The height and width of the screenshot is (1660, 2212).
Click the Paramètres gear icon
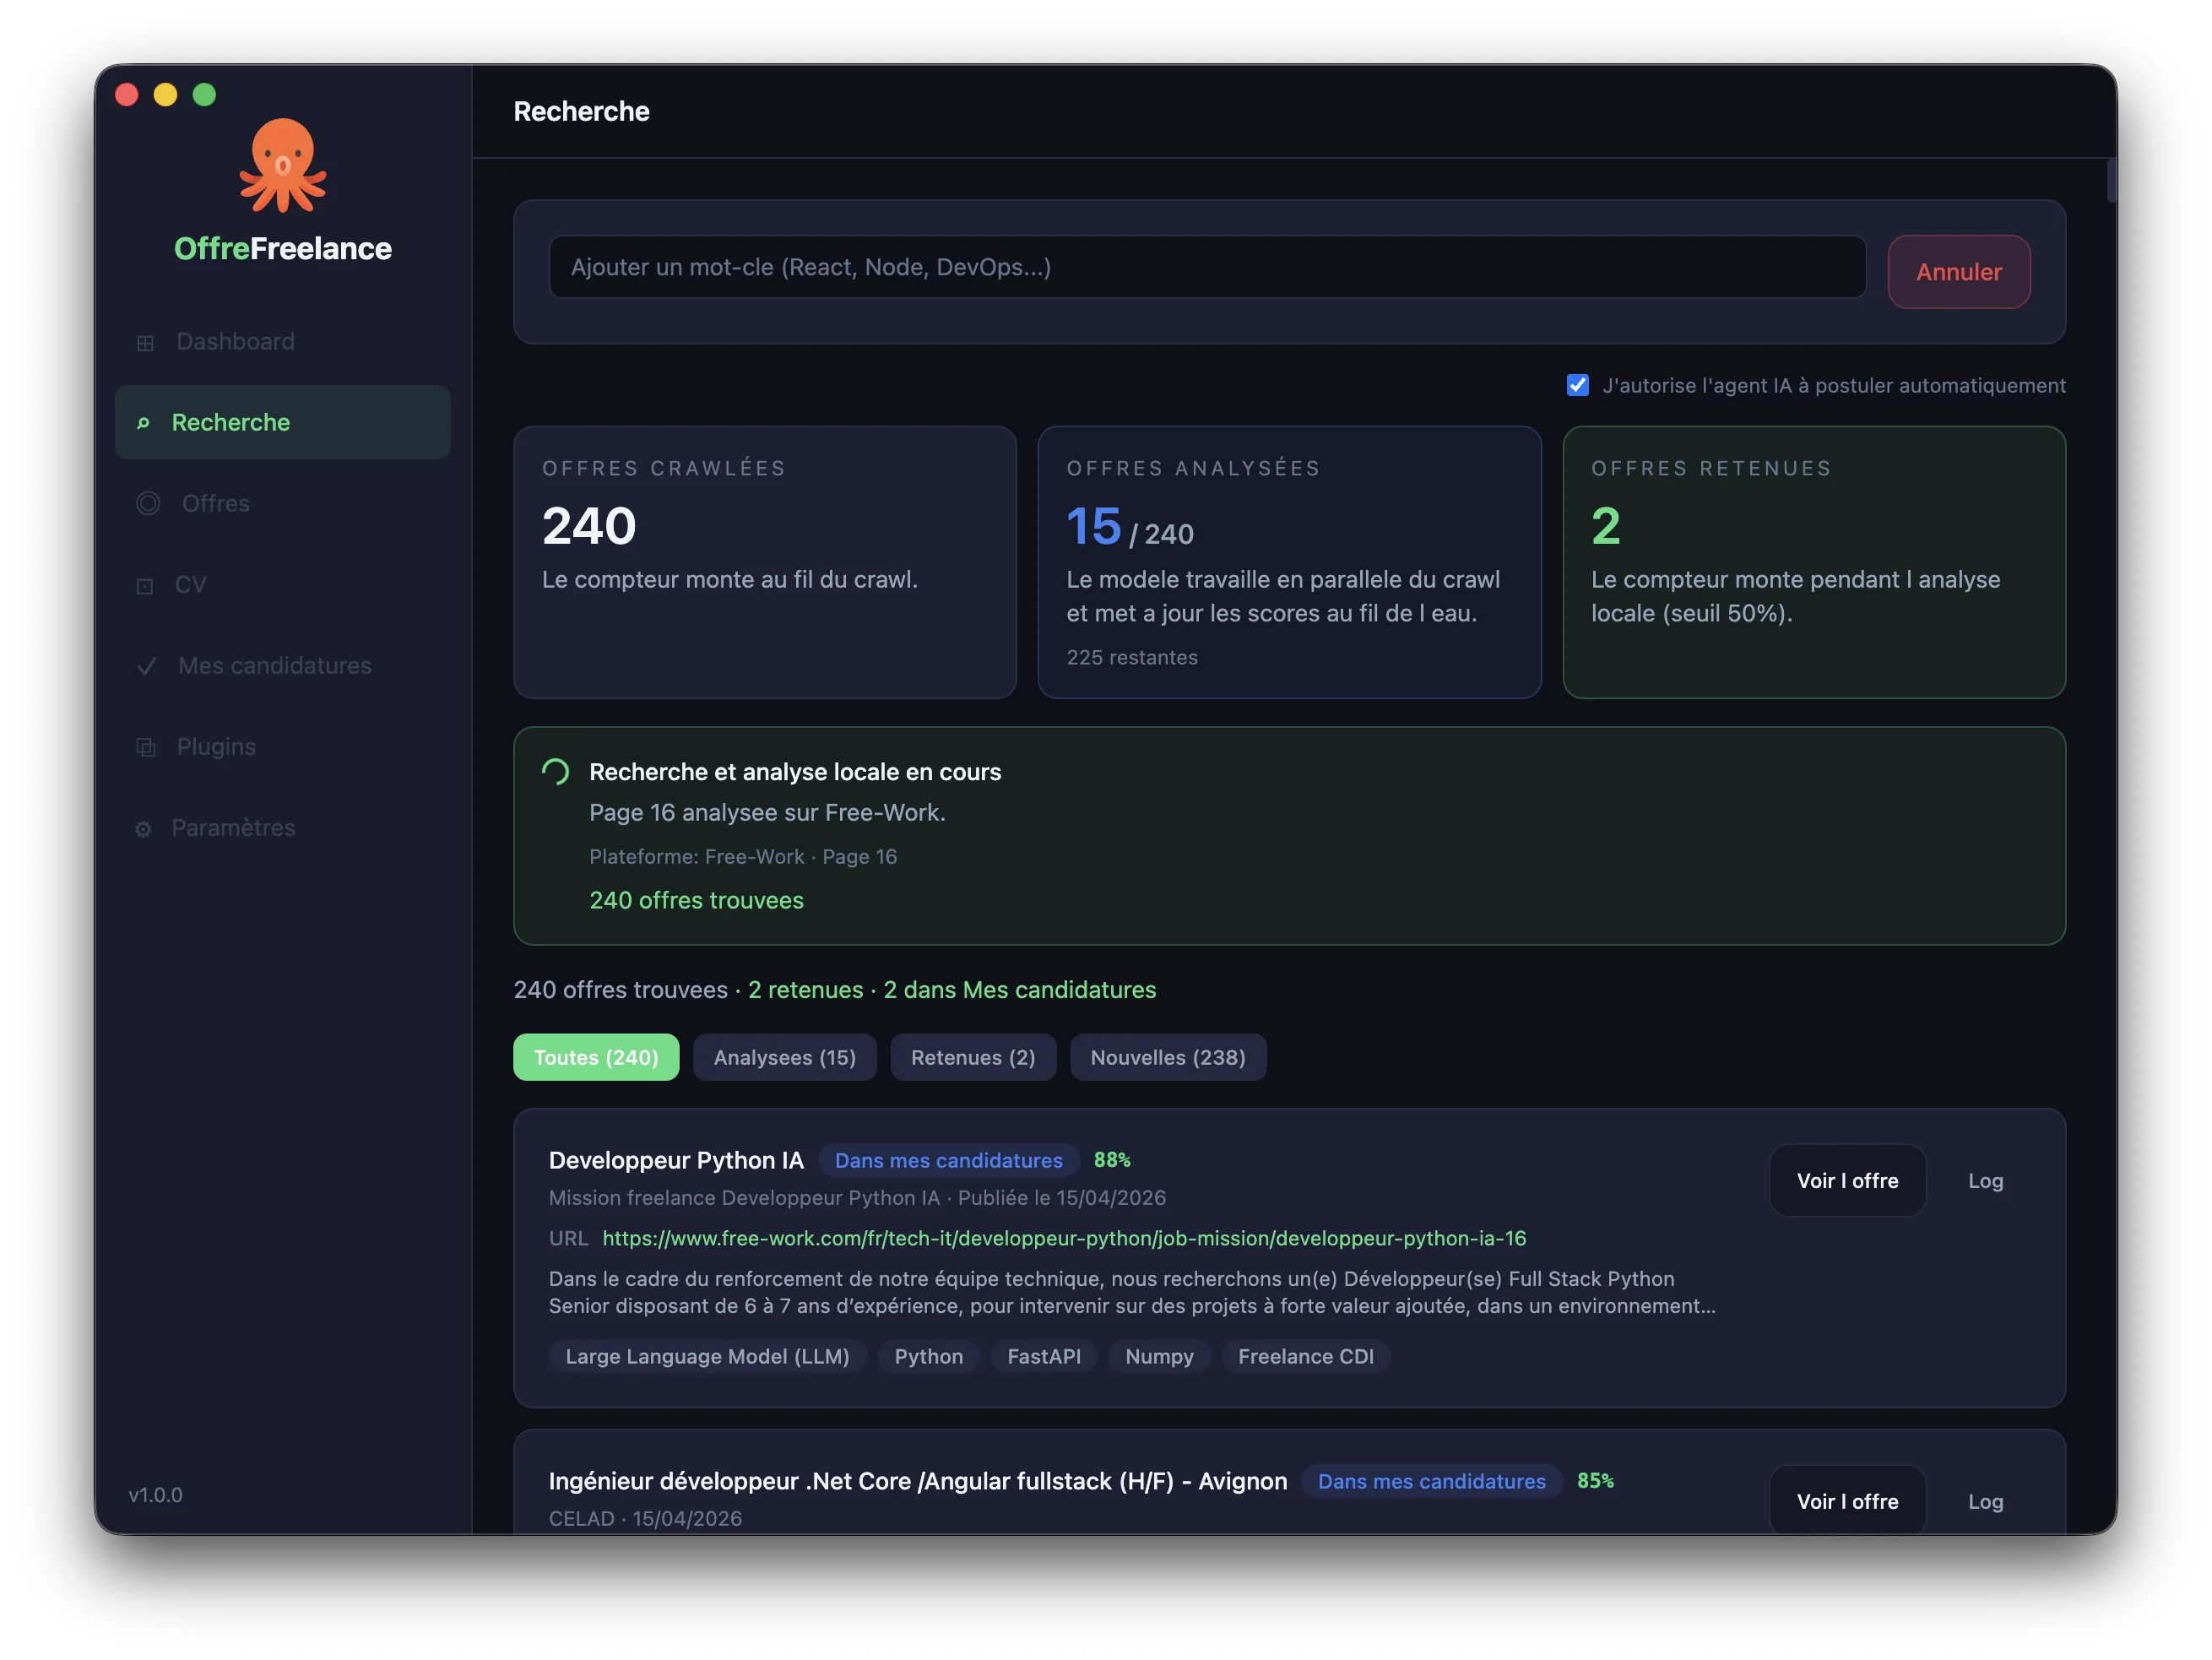[x=143, y=829]
